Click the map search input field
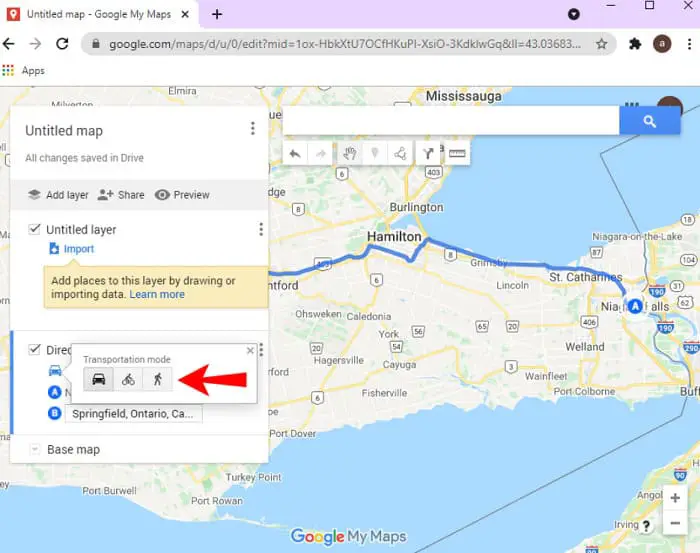Image resolution: width=700 pixels, height=553 pixels. click(x=451, y=121)
